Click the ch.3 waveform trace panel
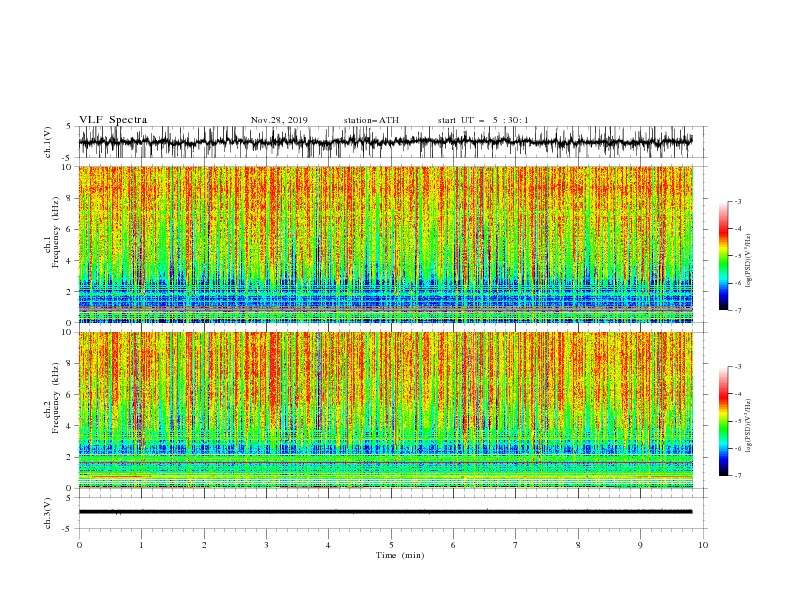The image size is (792, 612). (x=392, y=513)
